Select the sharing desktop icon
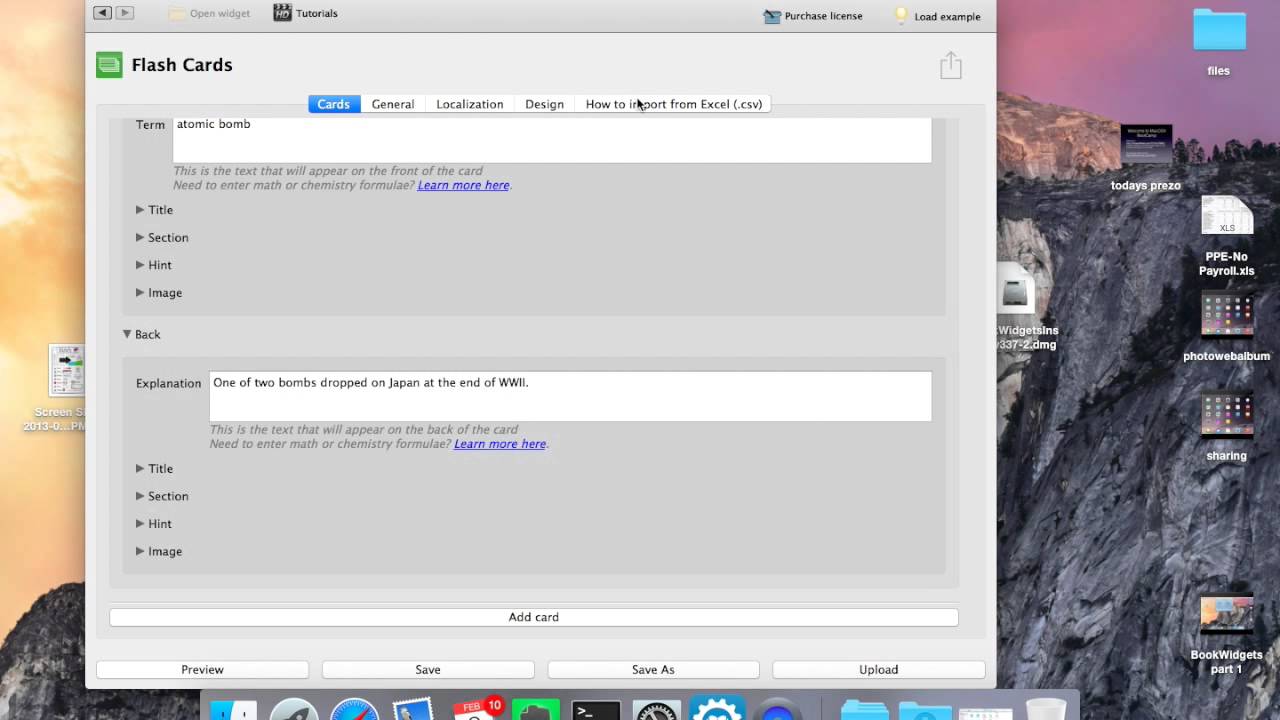Screen dimensions: 1280x720 pos(1227,428)
